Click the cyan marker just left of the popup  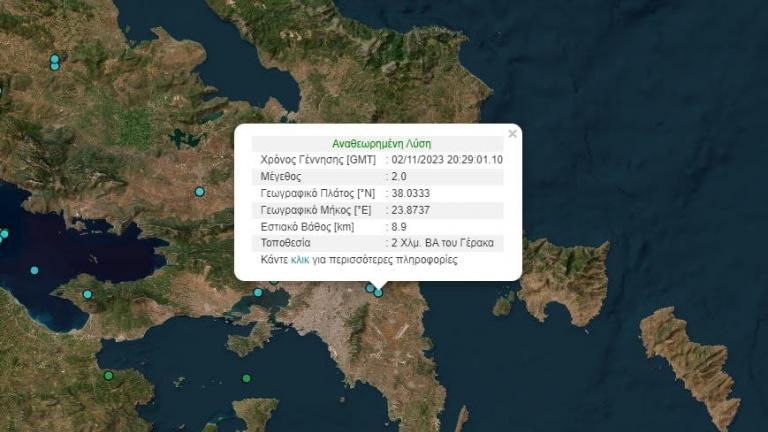pos(200,191)
